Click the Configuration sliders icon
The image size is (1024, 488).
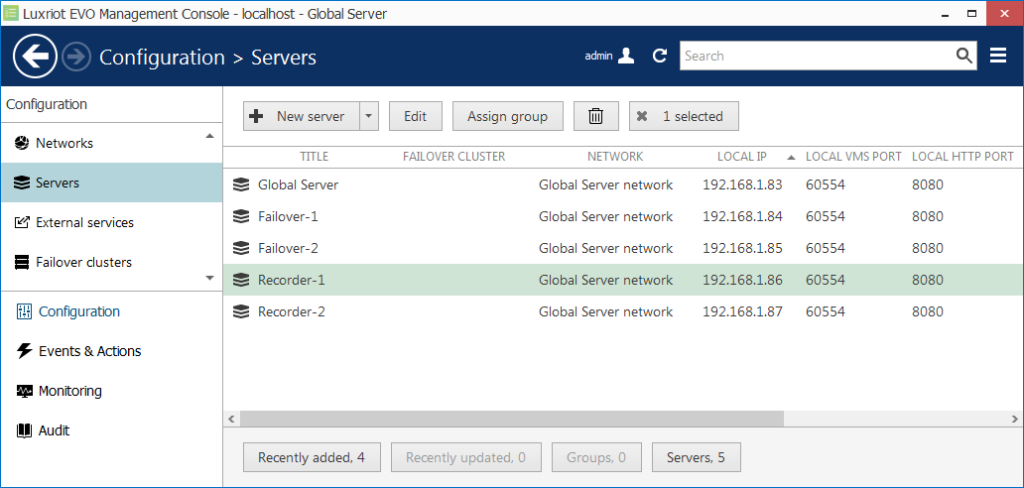point(24,312)
